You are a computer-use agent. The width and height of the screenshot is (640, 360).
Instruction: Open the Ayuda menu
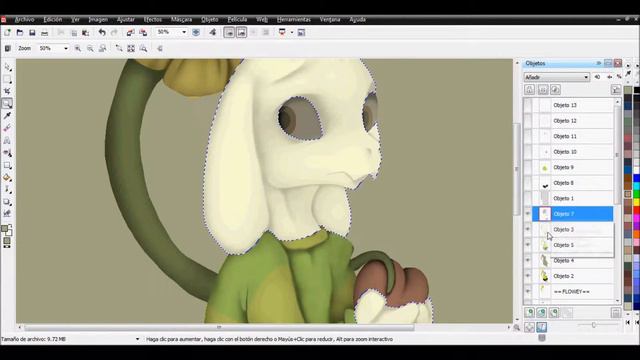click(358, 20)
